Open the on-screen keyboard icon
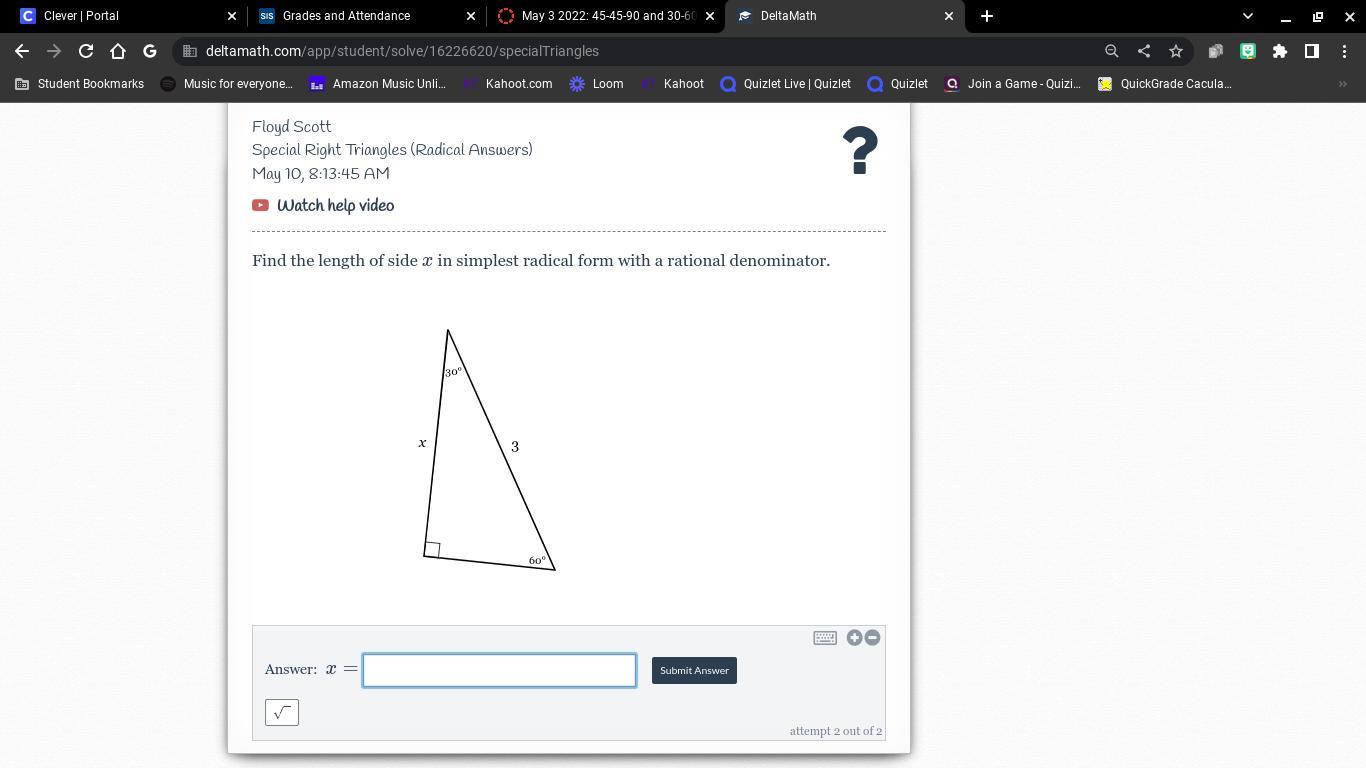This screenshot has height=768, width=1366. coord(825,638)
